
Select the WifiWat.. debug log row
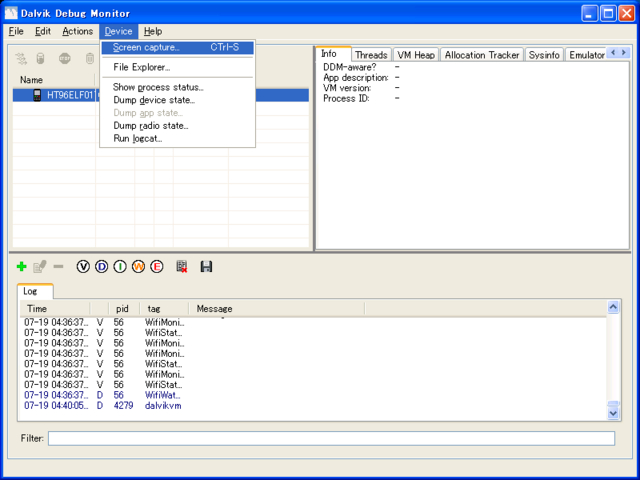313,395
